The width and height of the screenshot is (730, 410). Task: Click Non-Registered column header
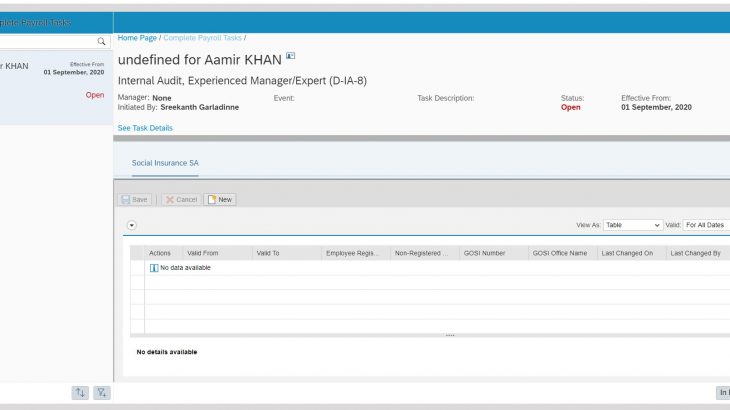point(424,253)
